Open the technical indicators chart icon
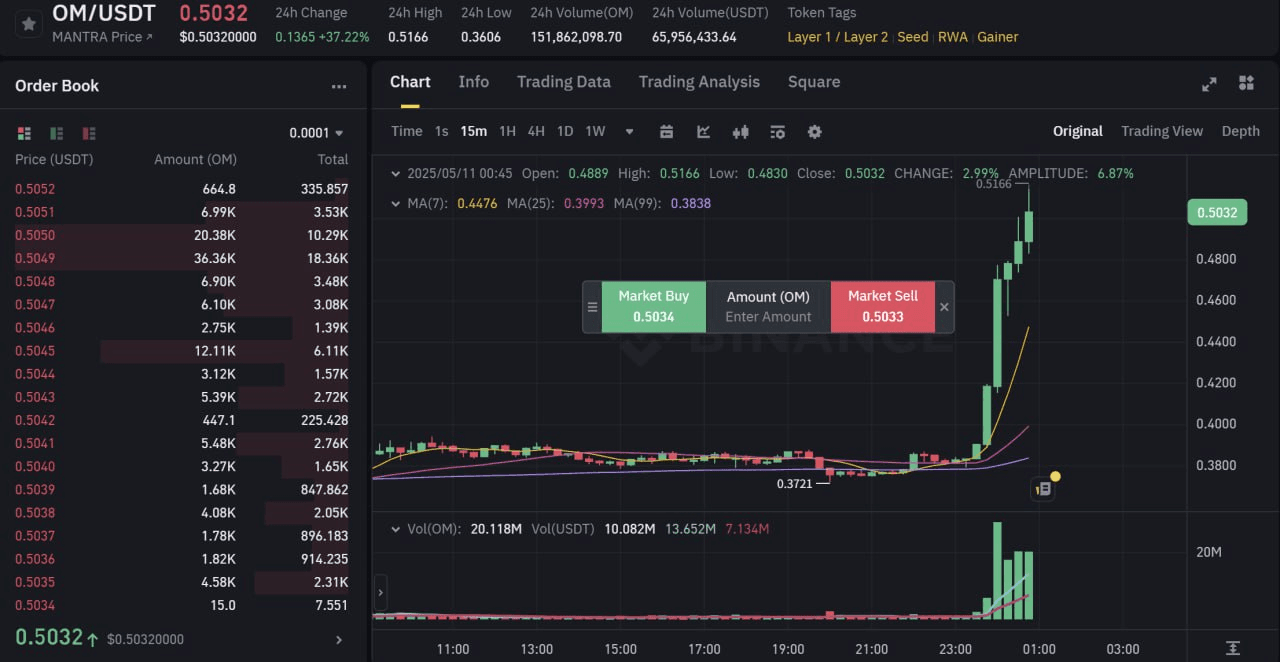 (x=704, y=132)
